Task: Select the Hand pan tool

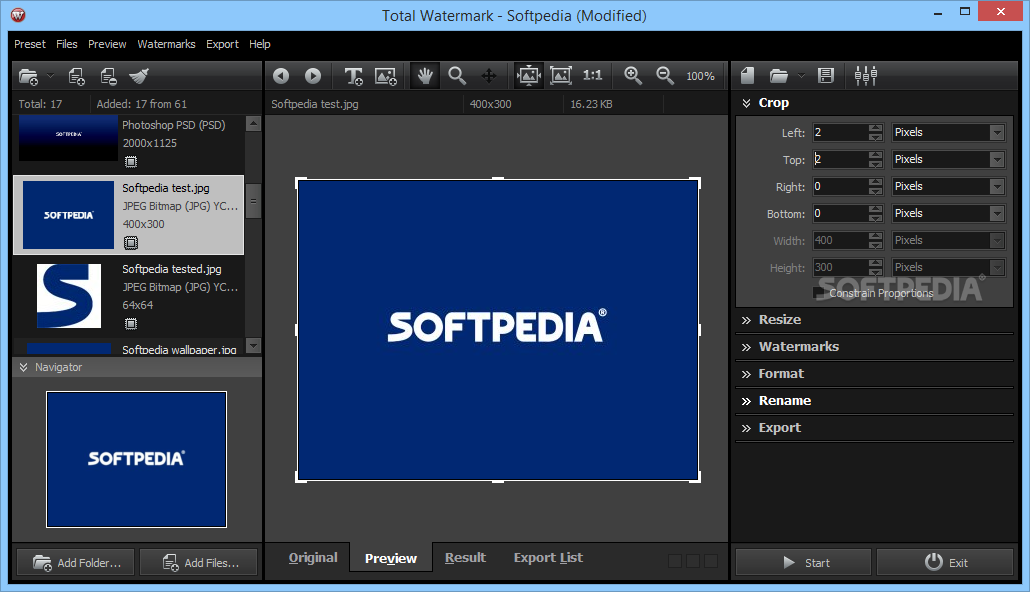Action: 425,76
